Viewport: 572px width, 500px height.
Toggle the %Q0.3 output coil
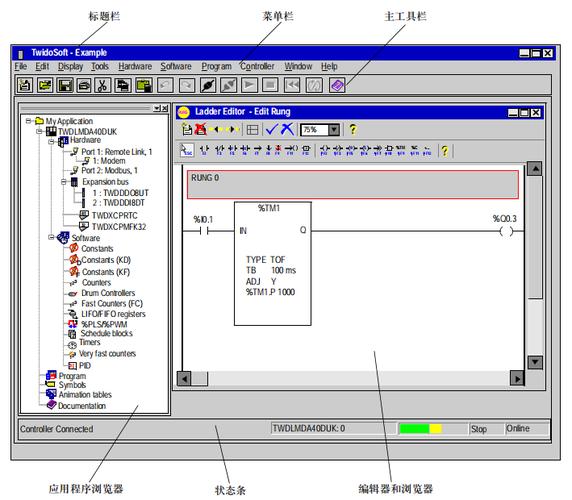pyautogui.click(x=506, y=231)
